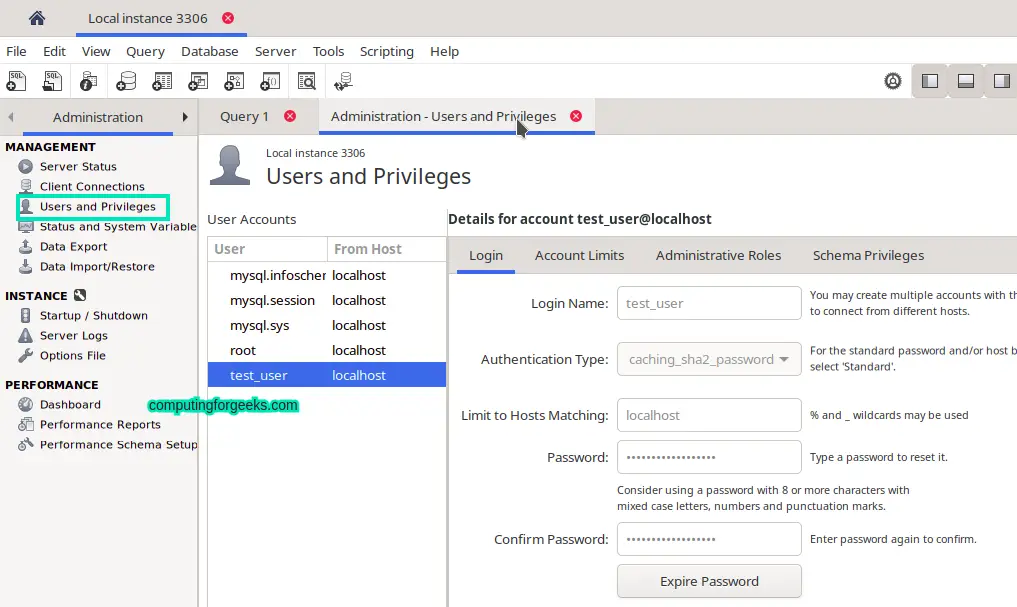Switch to Account Limits tab

click(579, 256)
